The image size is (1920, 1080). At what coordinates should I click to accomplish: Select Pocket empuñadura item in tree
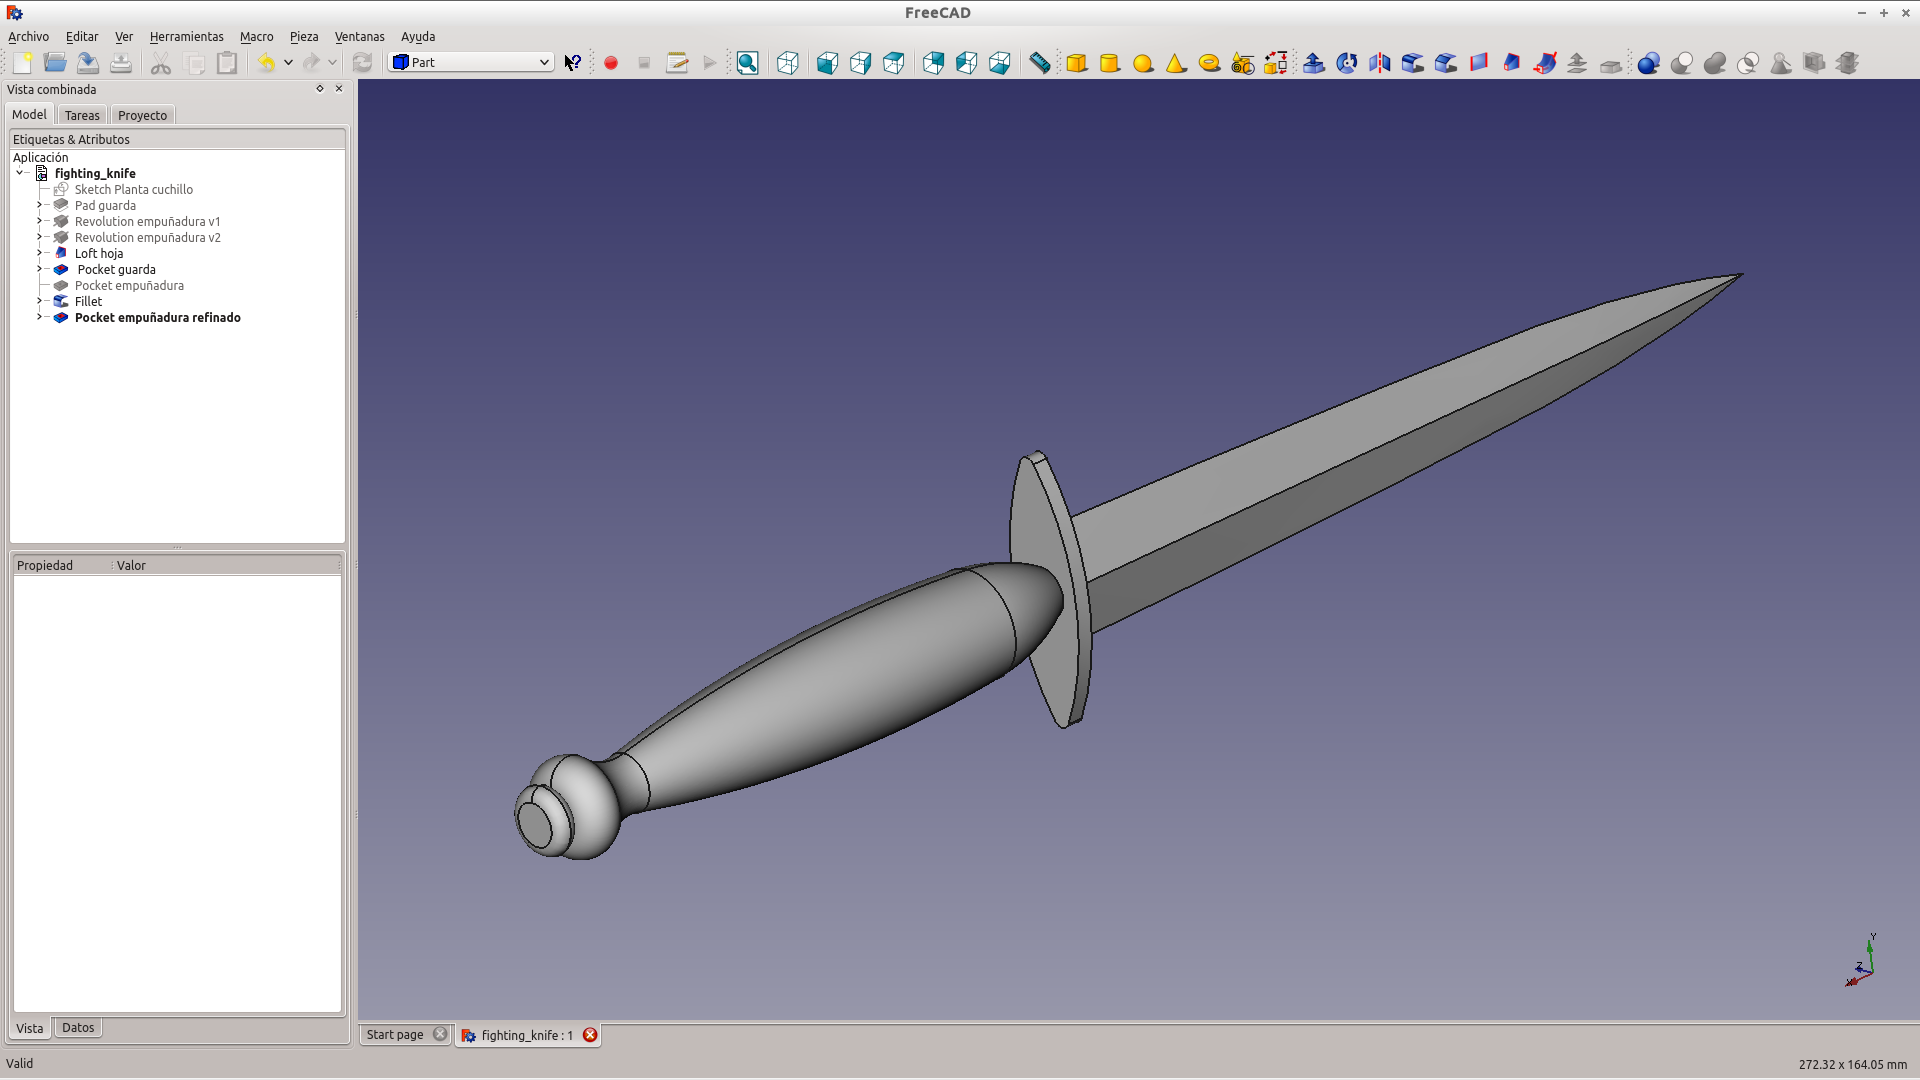point(129,285)
